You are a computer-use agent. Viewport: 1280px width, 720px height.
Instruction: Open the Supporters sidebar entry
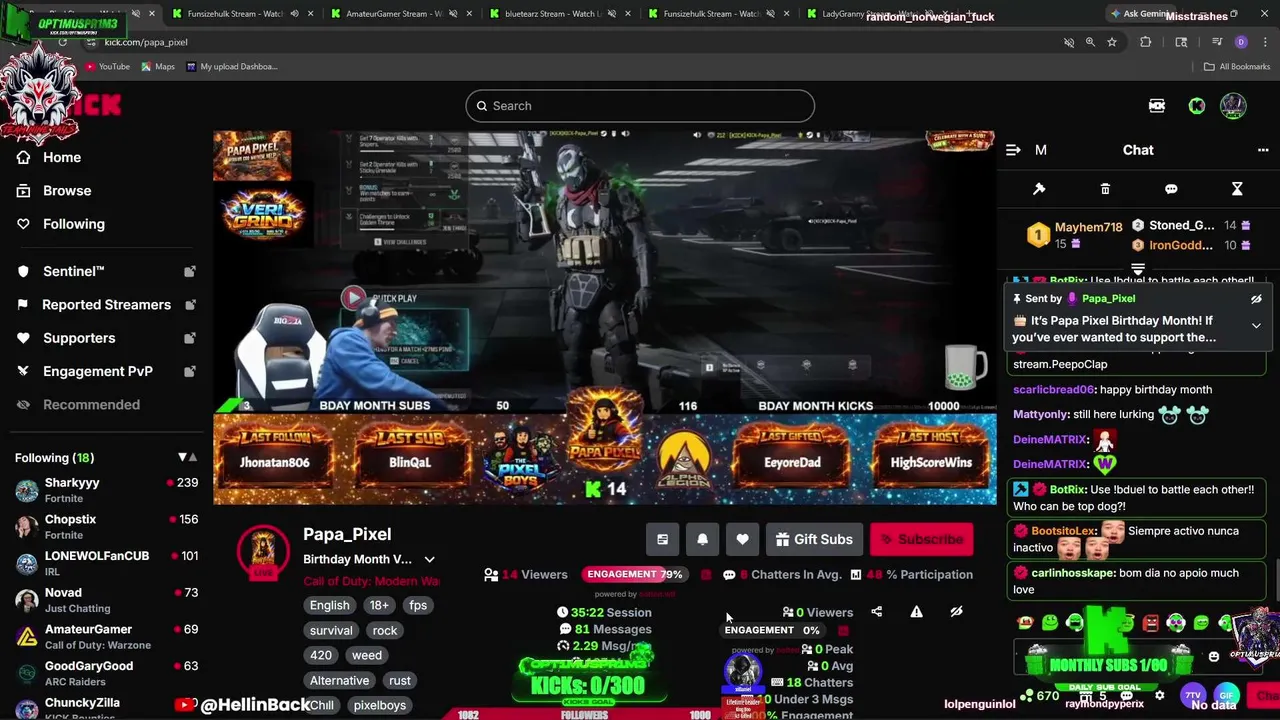79,338
